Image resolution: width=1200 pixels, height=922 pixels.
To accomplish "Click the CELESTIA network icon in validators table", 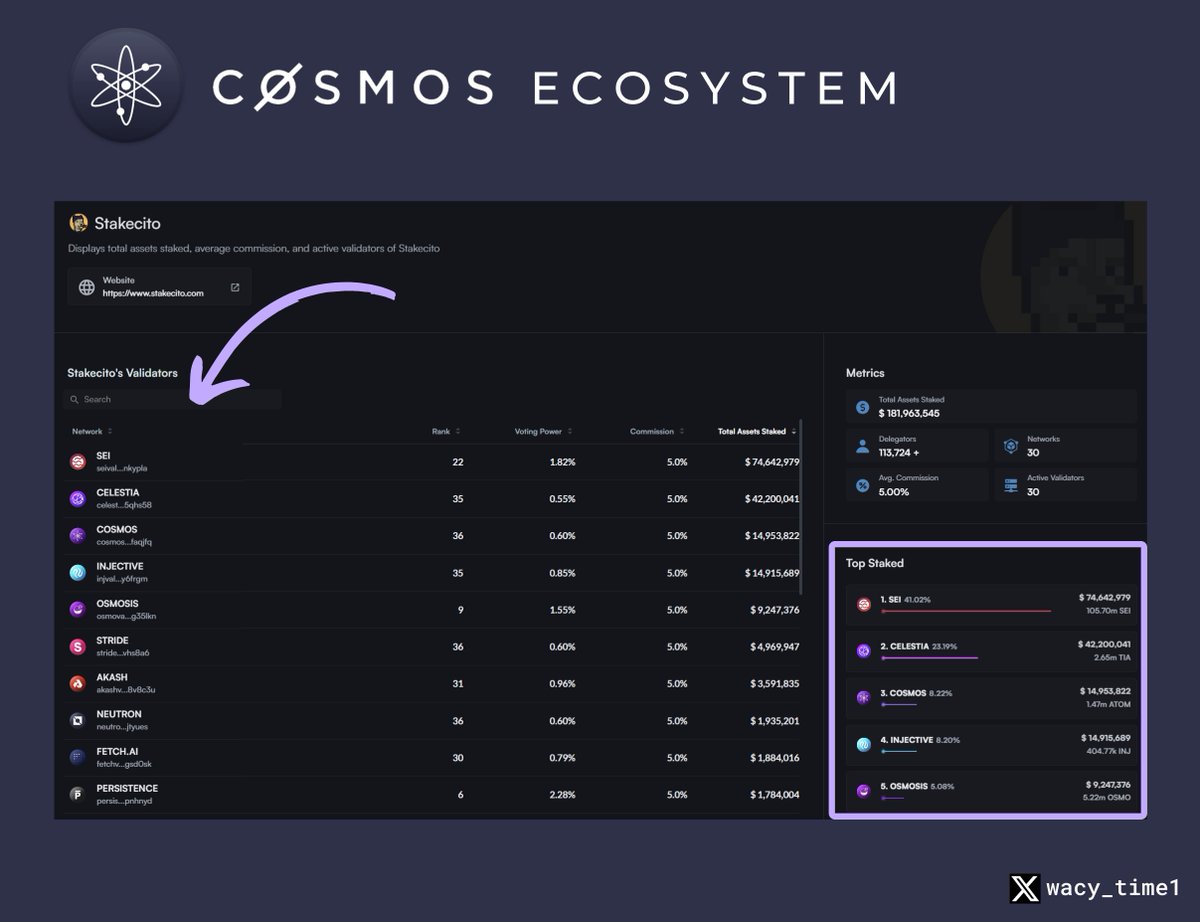I will click(x=78, y=498).
